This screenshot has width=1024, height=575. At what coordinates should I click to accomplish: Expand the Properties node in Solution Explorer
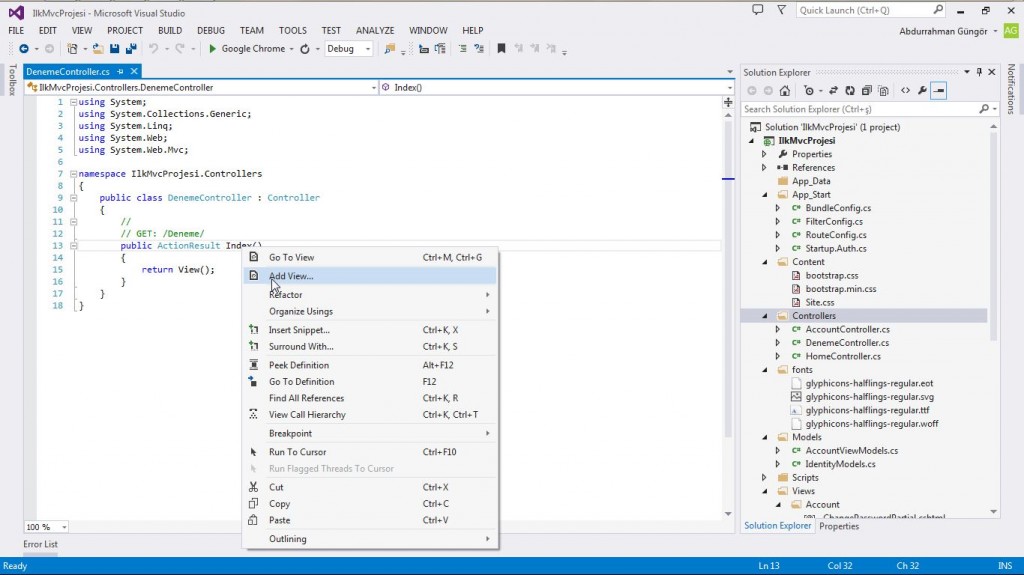764,154
